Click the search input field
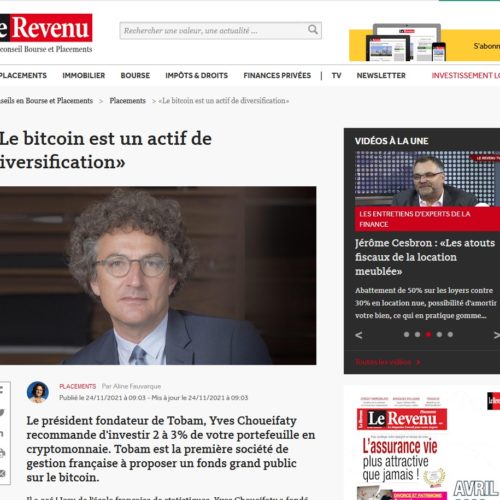Viewport: 500px width, 500px height. pos(213,31)
